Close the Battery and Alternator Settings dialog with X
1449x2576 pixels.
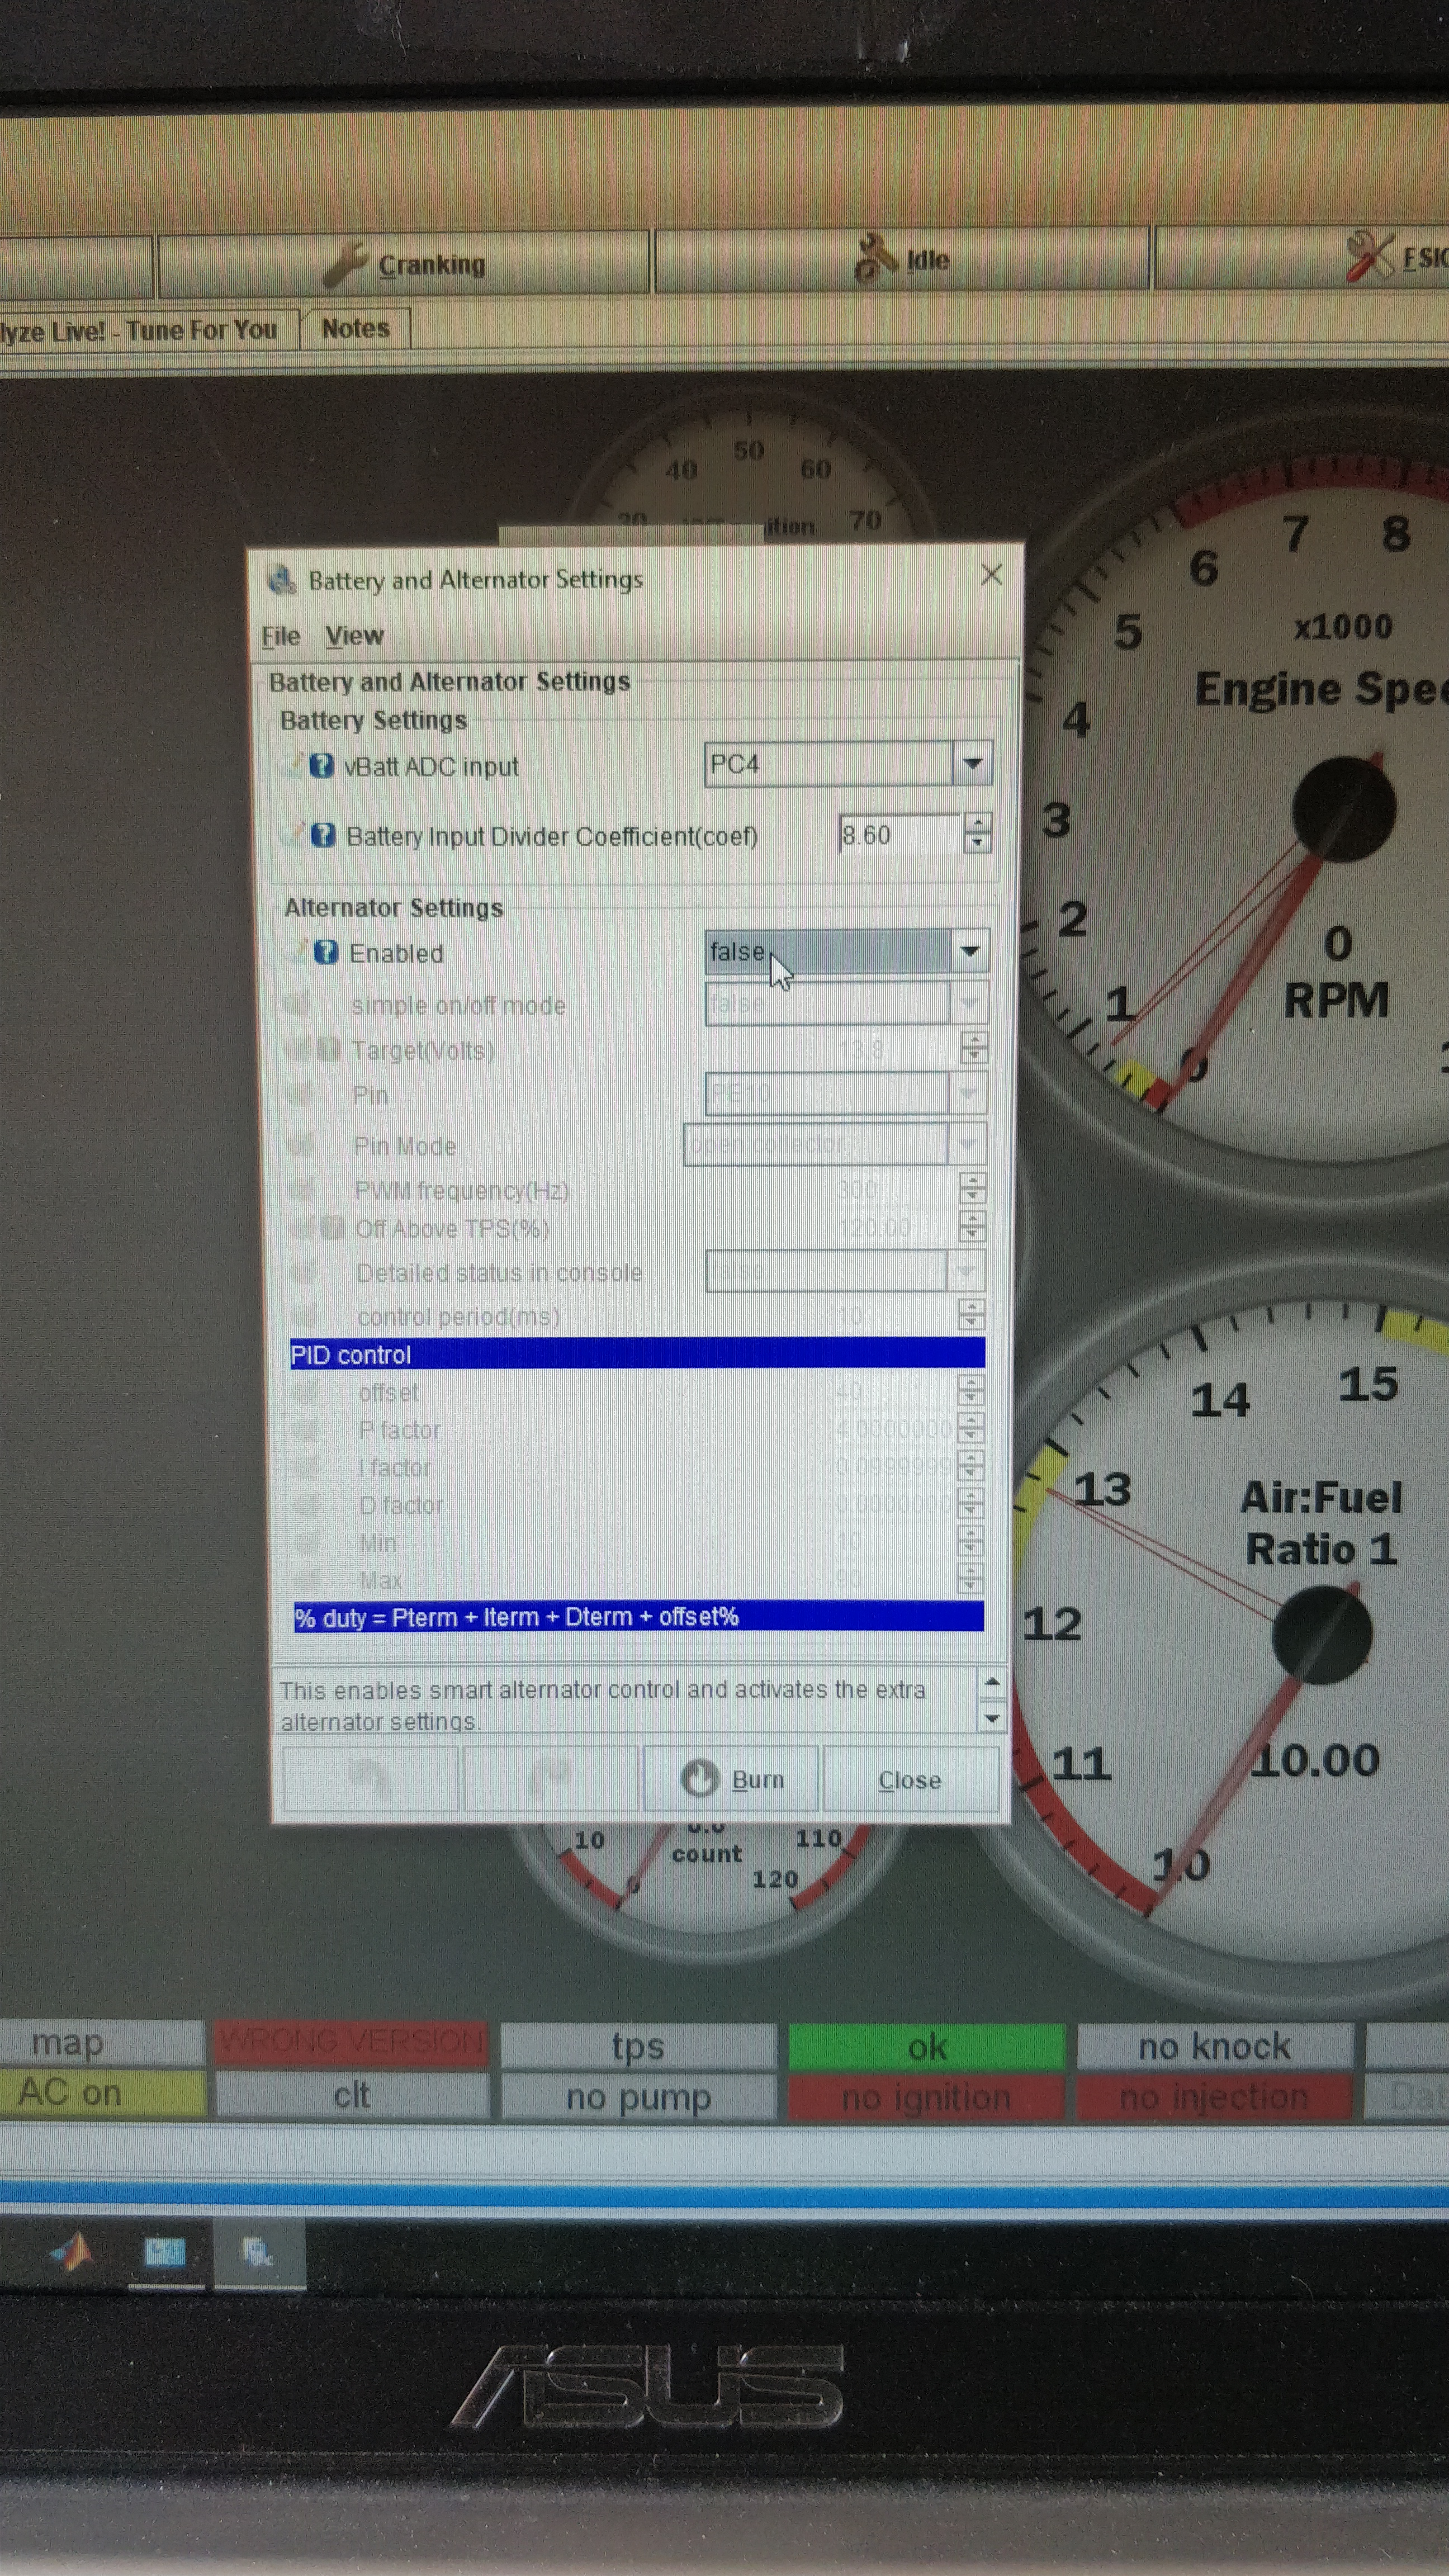coord(991,574)
